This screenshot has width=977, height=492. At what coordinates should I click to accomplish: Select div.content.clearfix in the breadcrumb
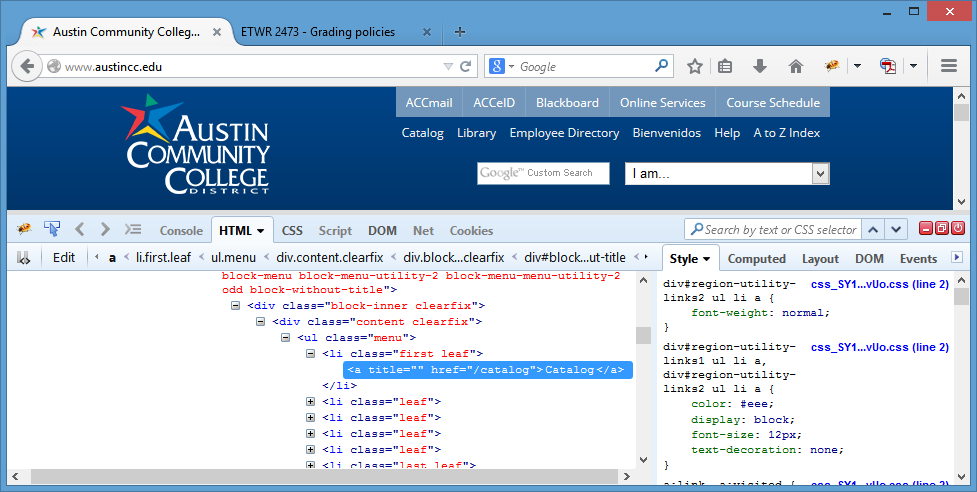tap(329, 257)
